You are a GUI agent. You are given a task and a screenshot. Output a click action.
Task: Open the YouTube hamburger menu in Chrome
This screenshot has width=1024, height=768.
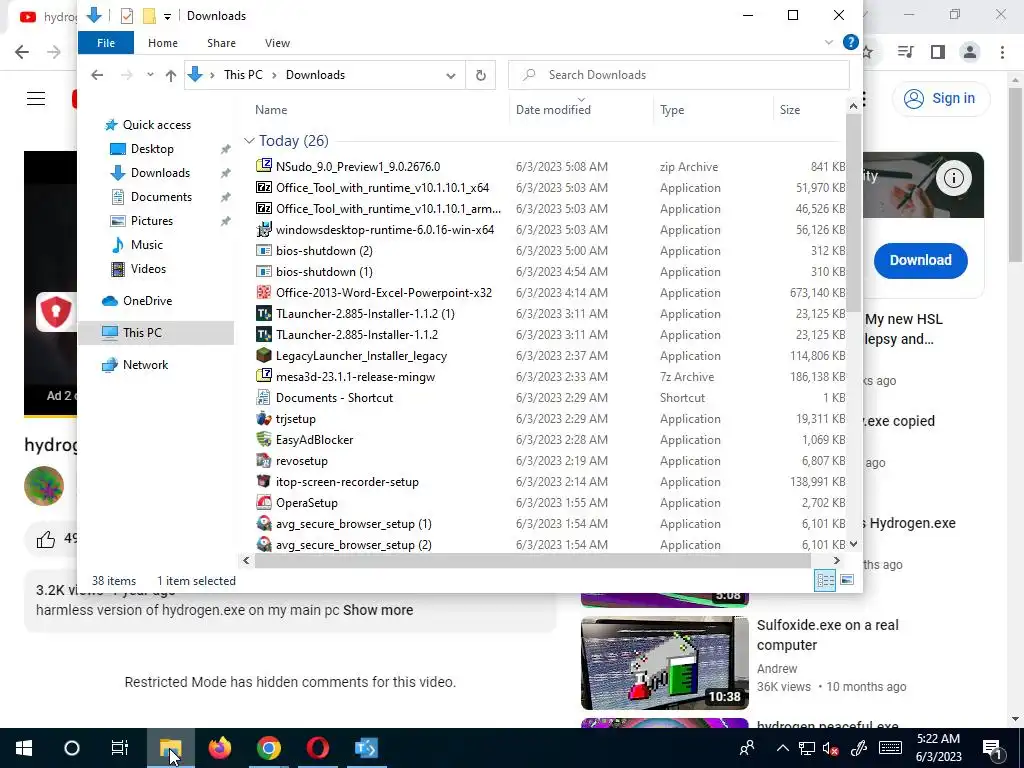[36, 99]
